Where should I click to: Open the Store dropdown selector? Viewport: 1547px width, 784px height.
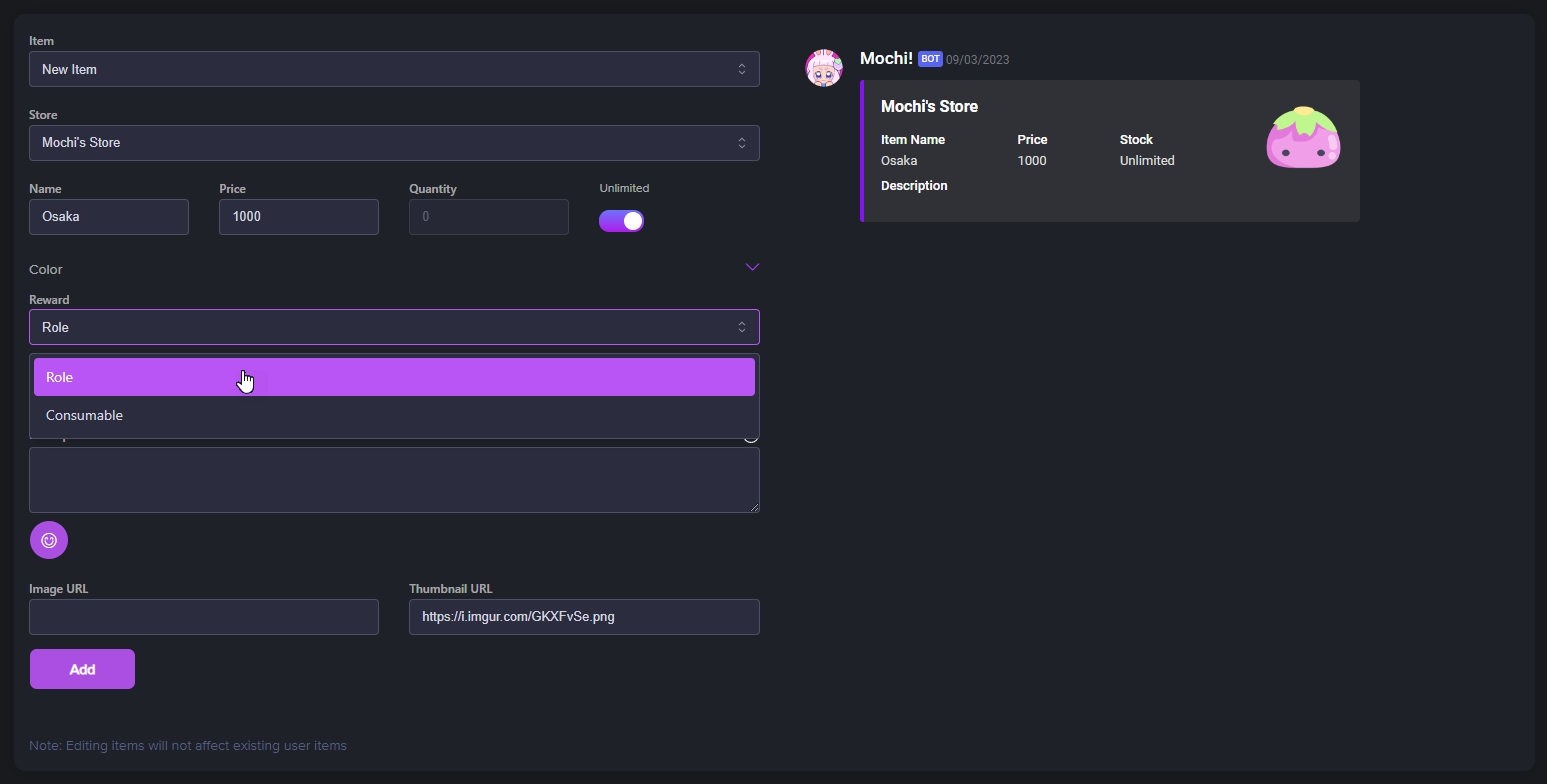[x=393, y=143]
